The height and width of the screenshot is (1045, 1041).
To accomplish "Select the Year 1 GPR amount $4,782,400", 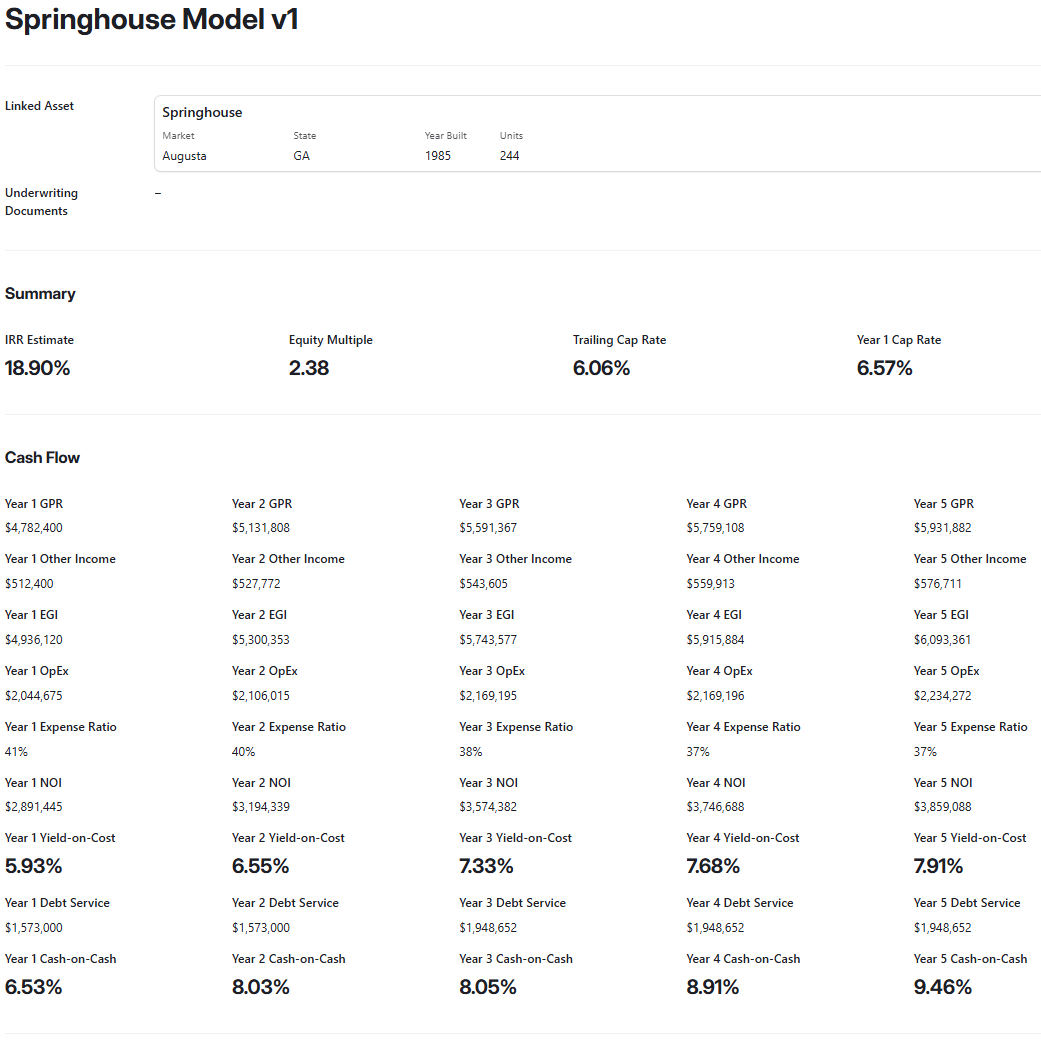I will [x=37, y=527].
